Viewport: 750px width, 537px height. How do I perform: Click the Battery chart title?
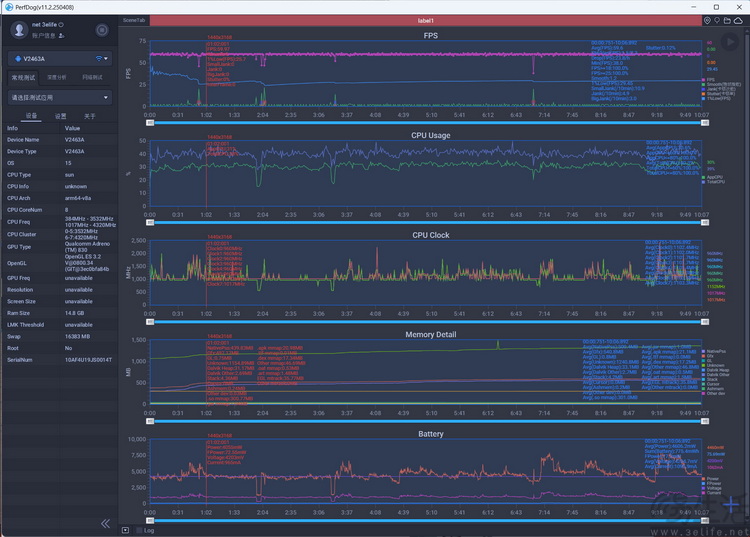(x=430, y=434)
